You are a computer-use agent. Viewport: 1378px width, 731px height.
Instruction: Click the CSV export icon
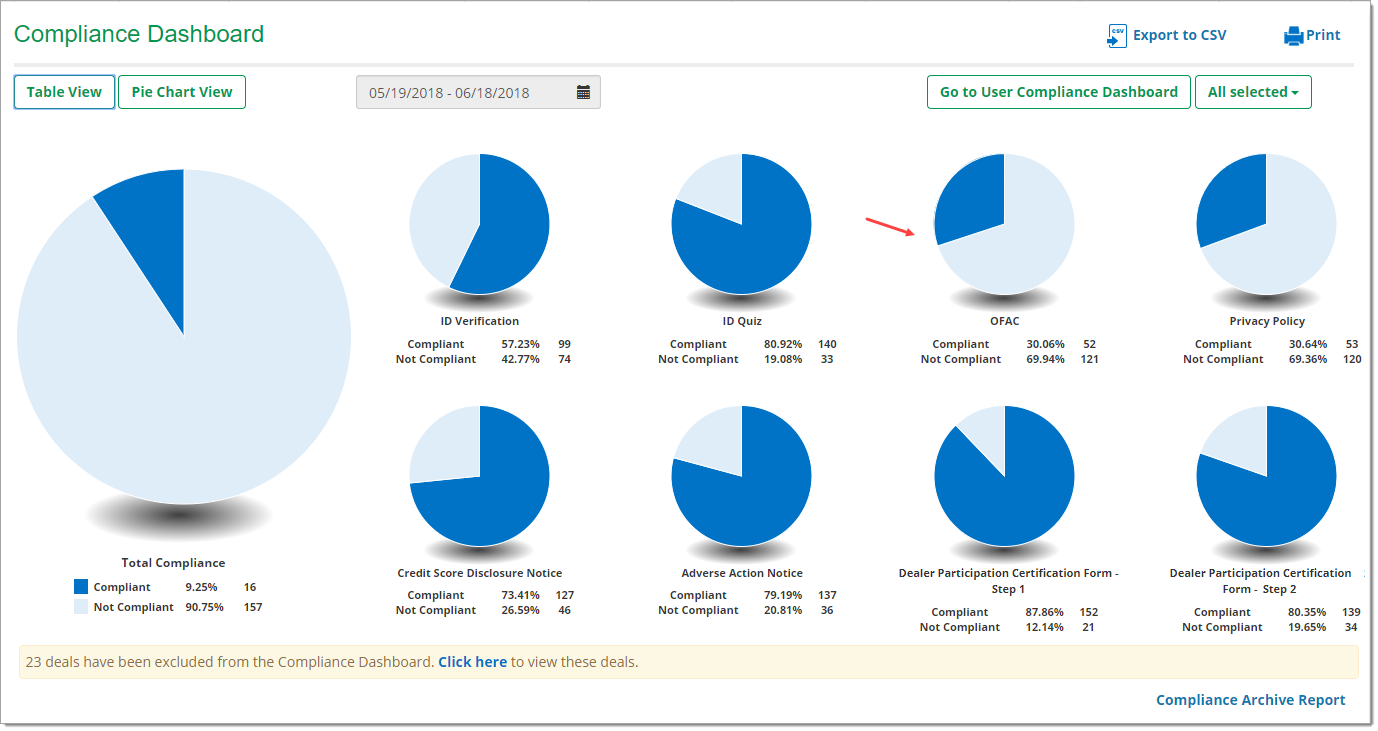click(1117, 36)
